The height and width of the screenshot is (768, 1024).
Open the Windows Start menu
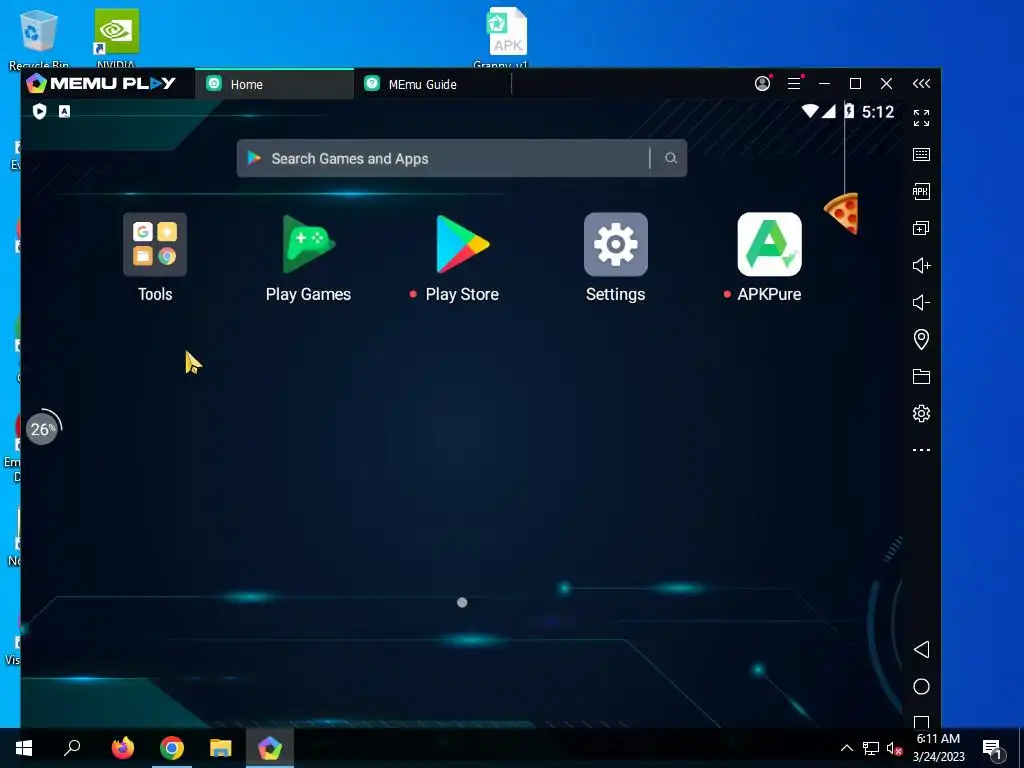pos(24,748)
